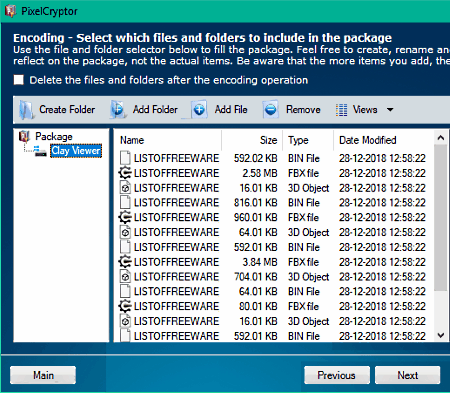
Task: Click the Create Folder toolbar icon
Action: 26,110
